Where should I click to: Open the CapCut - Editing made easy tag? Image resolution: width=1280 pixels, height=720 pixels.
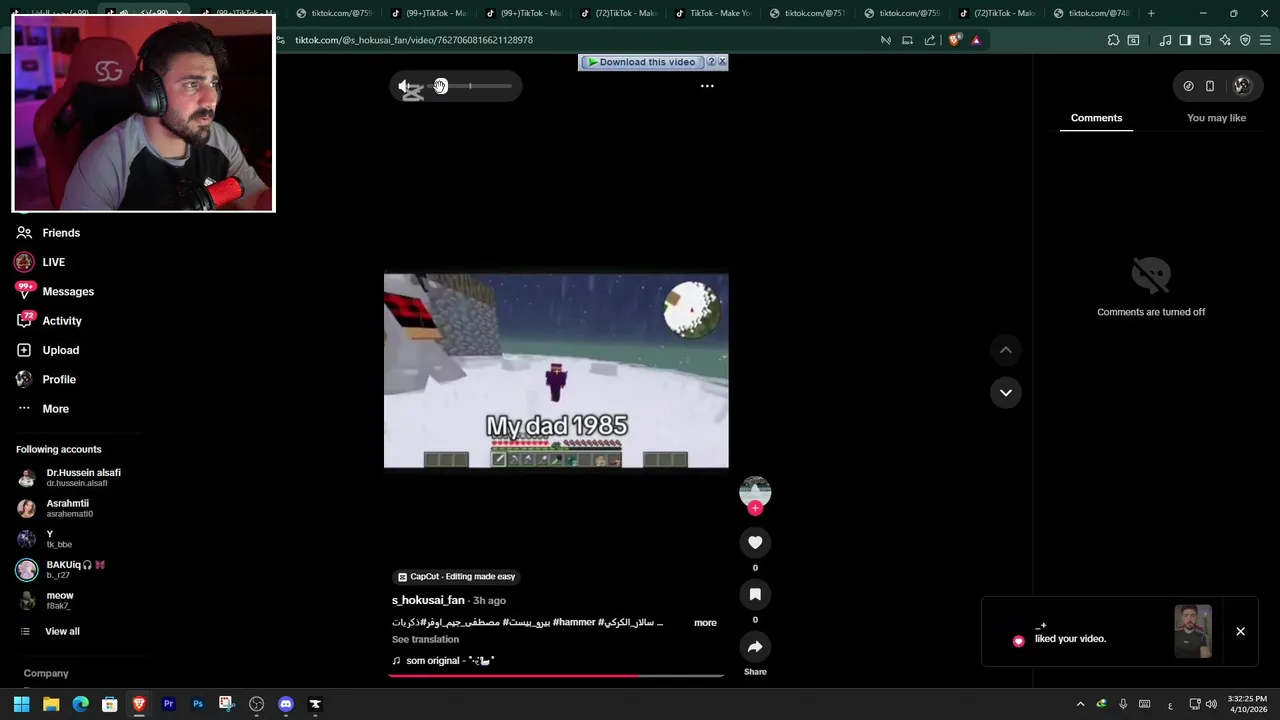point(457,577)
